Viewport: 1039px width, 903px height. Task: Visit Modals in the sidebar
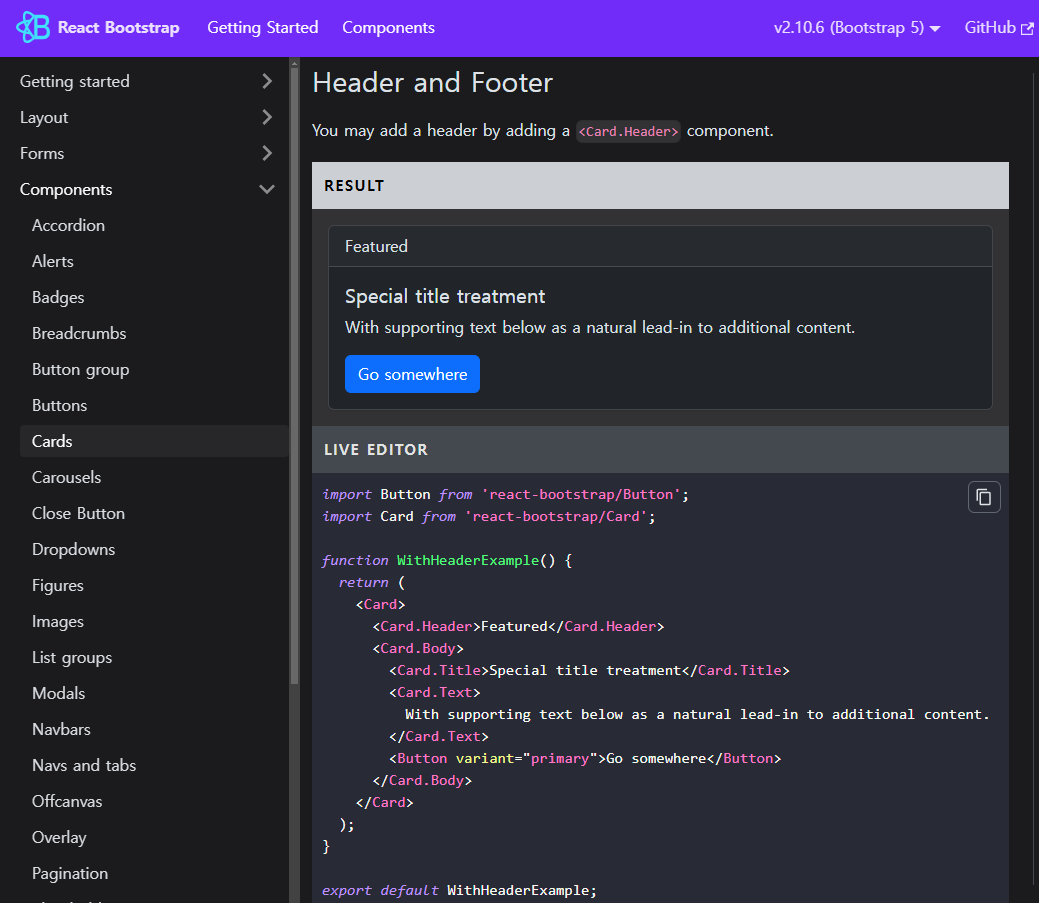pos(58,693)
